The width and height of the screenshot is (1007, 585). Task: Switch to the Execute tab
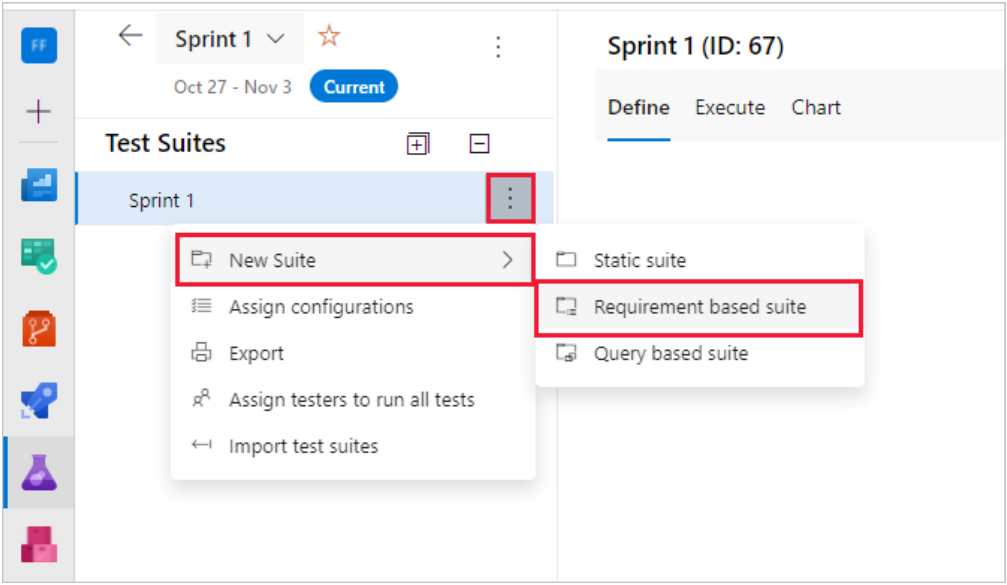click(730, 108)
